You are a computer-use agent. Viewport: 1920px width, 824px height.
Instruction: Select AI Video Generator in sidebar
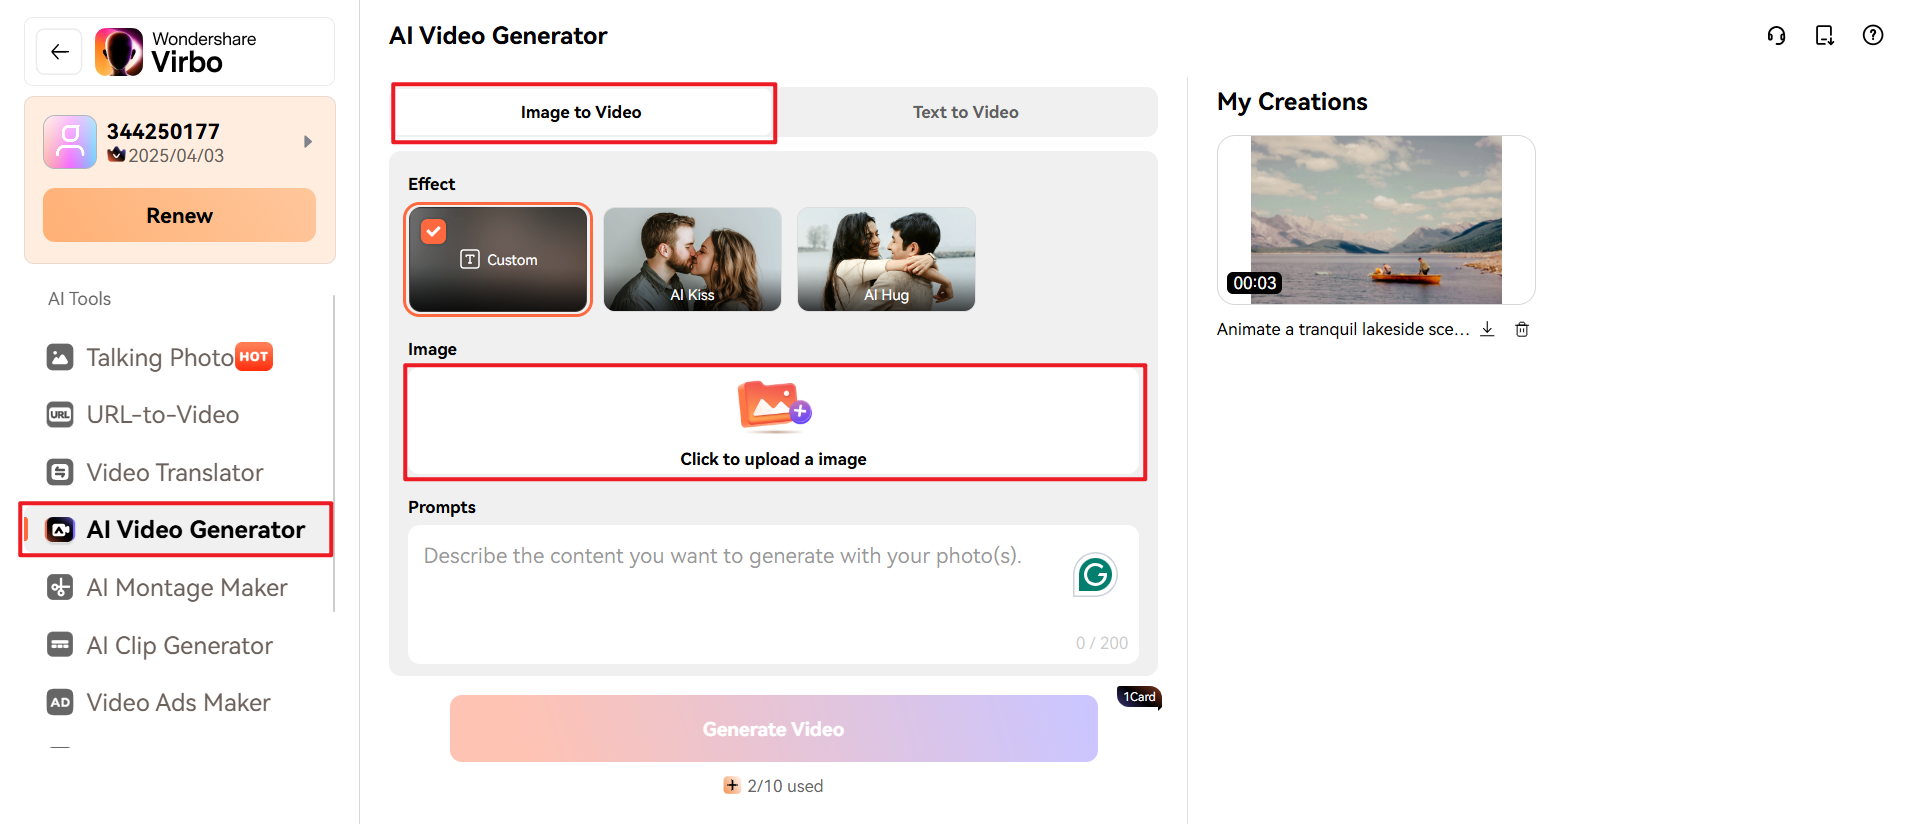click(x=176, y=530)
